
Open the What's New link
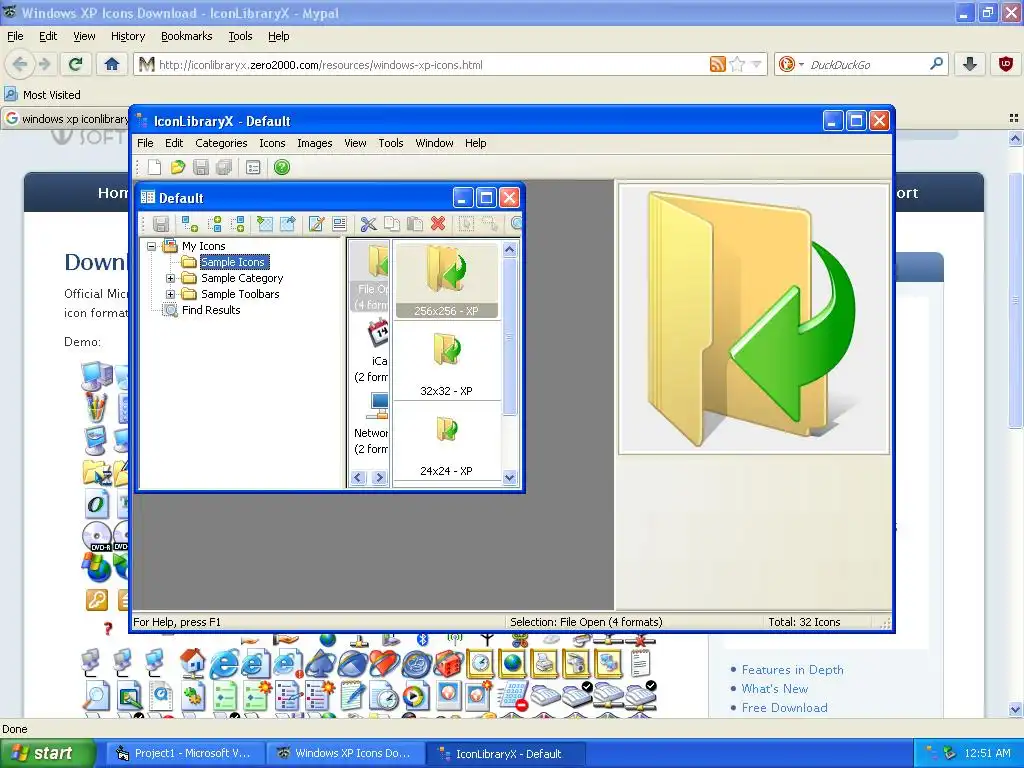tap(775, 688)
